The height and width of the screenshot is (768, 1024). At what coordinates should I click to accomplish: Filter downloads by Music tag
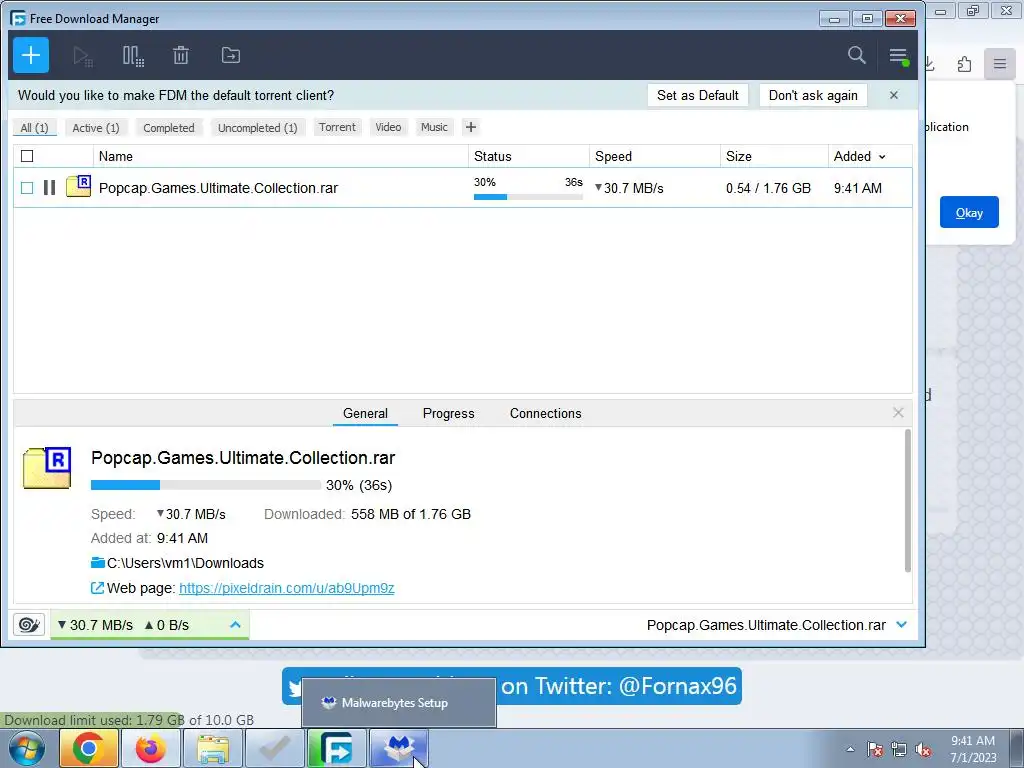[x=434, y=127]
